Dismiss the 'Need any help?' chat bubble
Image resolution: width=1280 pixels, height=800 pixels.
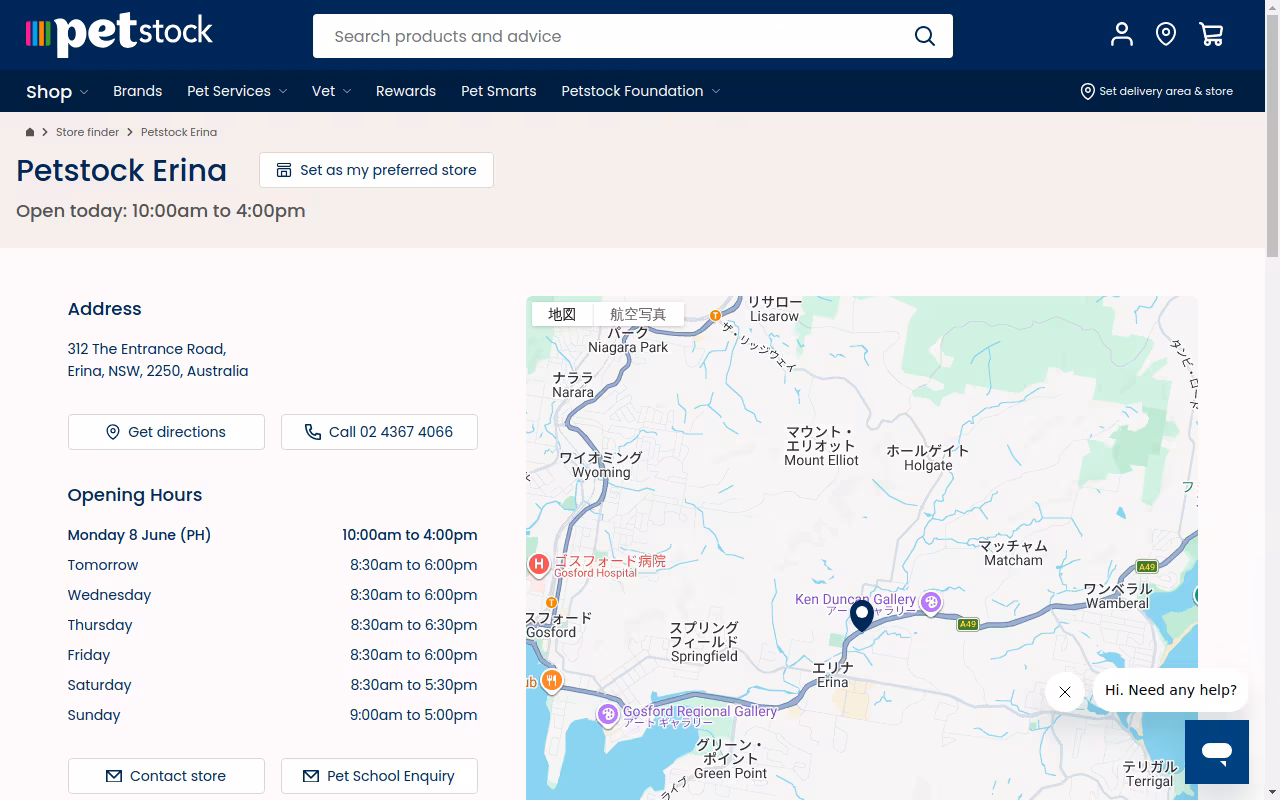(1065, 692)
